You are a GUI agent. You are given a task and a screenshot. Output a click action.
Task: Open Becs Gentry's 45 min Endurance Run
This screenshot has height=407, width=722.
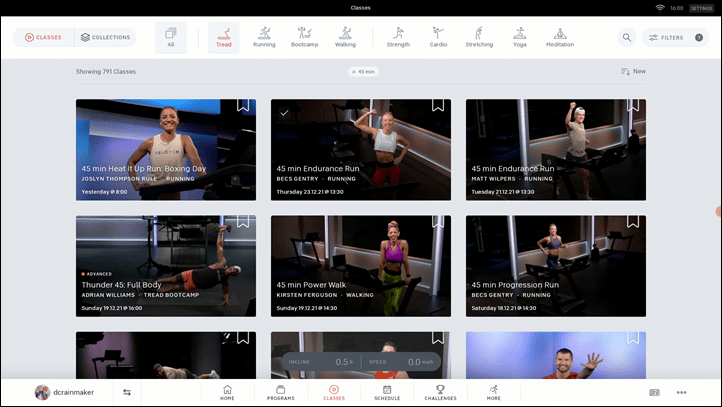coord(361,150)
